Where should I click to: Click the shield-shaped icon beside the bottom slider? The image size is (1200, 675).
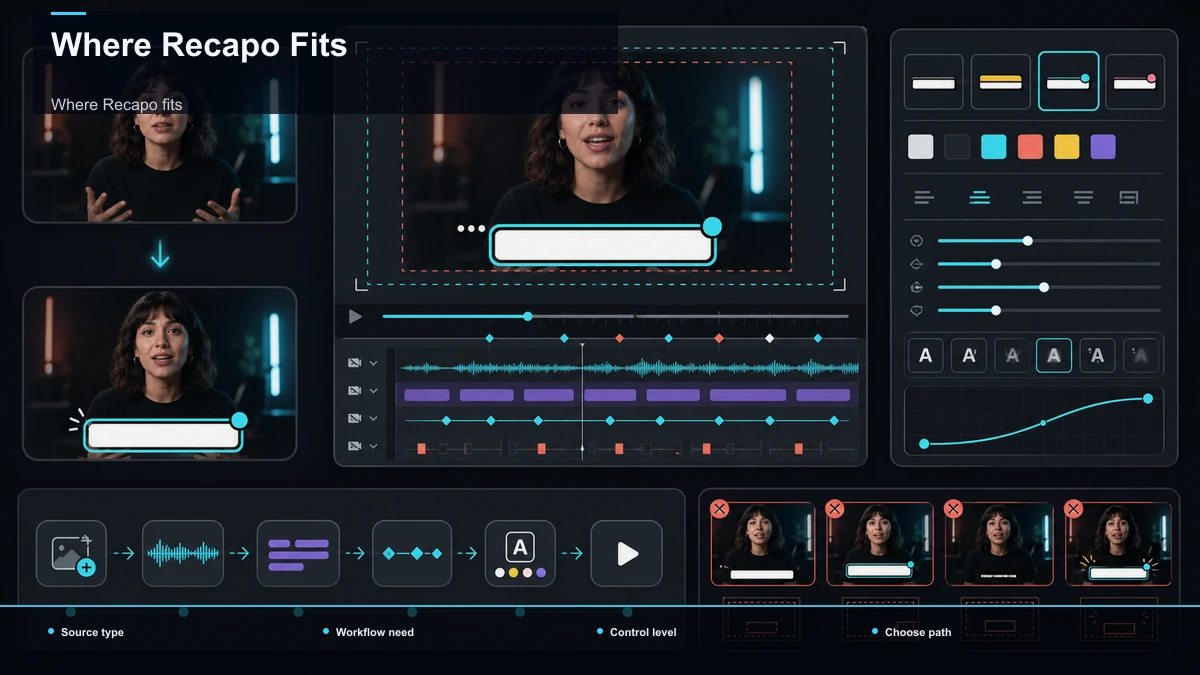pos(916,311)
